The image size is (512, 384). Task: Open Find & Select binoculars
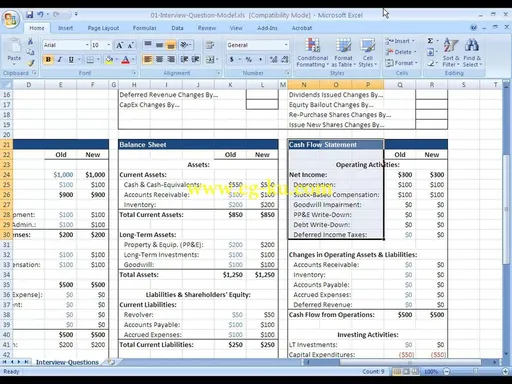tap(472, 53)
